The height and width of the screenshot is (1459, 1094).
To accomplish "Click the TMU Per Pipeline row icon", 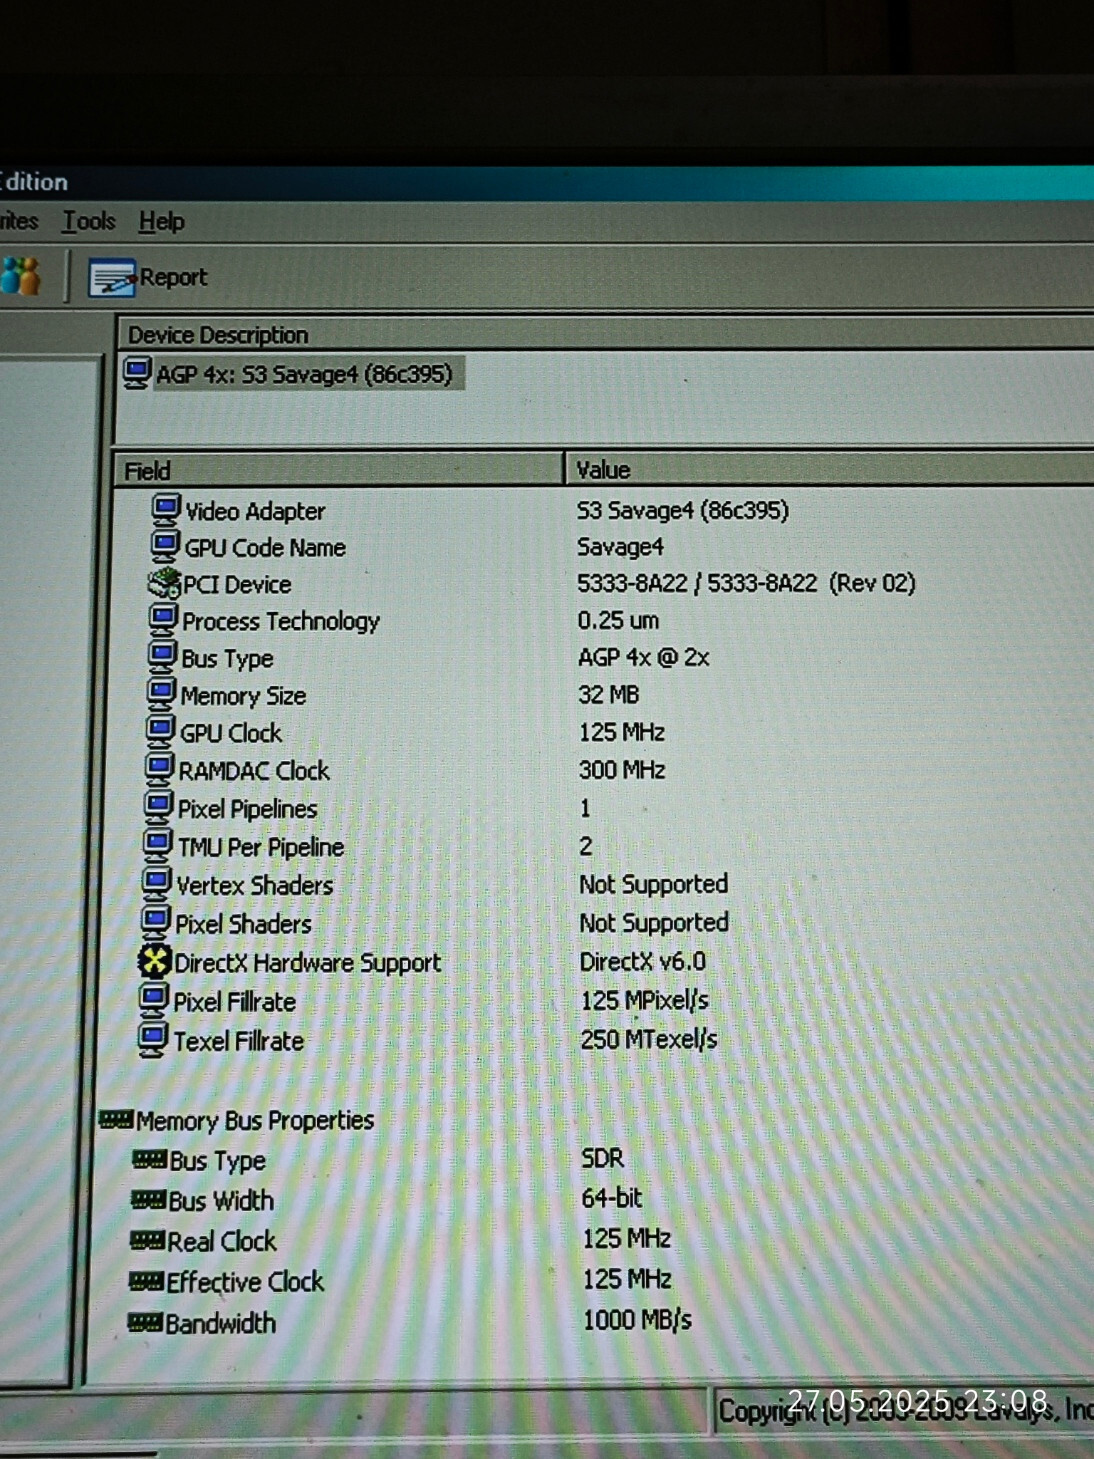I will (157, 846).
